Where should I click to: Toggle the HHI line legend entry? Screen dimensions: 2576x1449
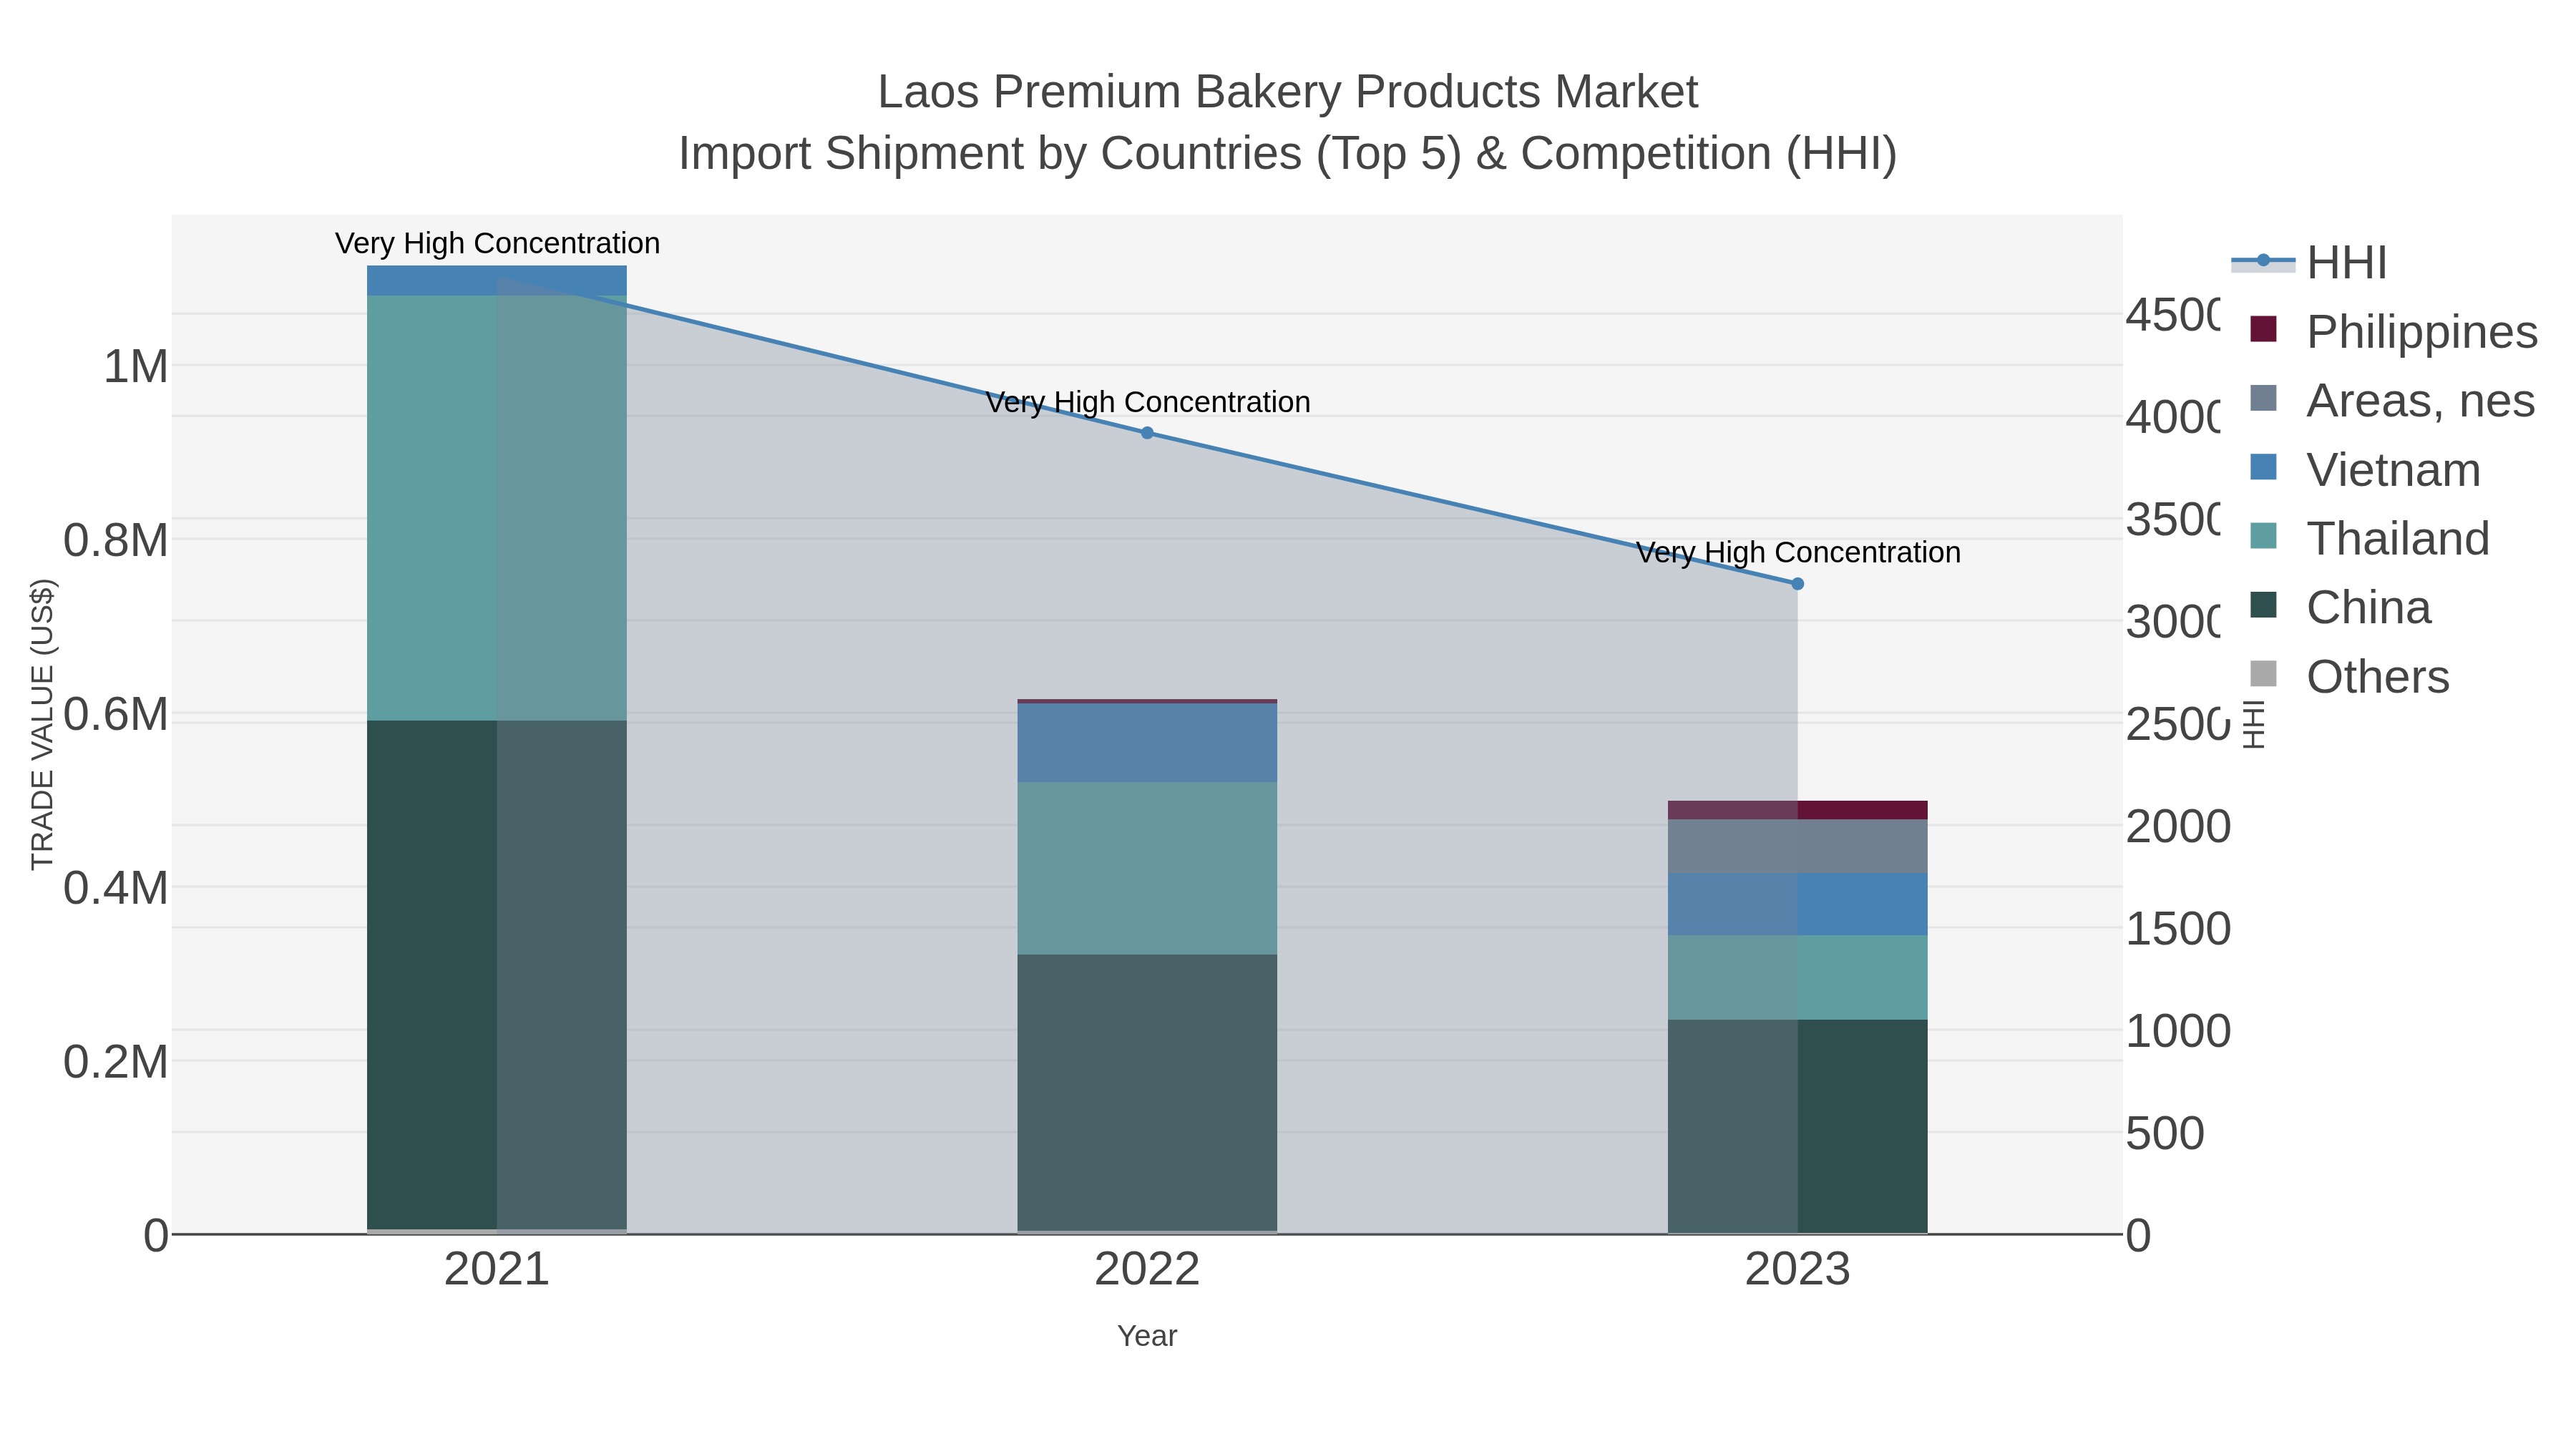pyautogui.click(x=2309, y=263)
